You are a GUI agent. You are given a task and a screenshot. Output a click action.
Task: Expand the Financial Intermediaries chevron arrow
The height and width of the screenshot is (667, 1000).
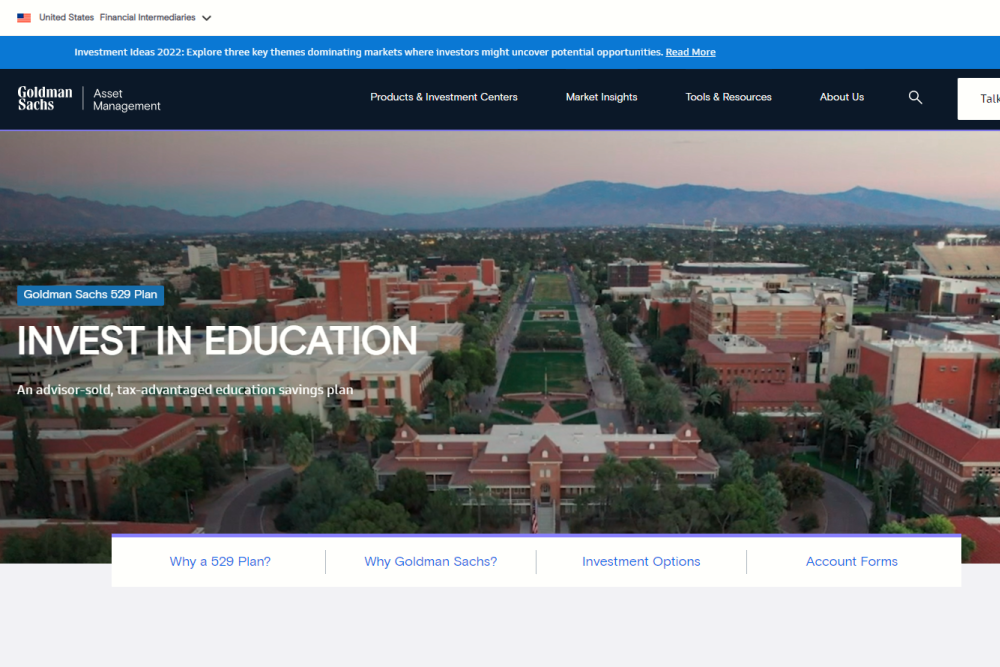pyautogui.click(x=207, y=18)
